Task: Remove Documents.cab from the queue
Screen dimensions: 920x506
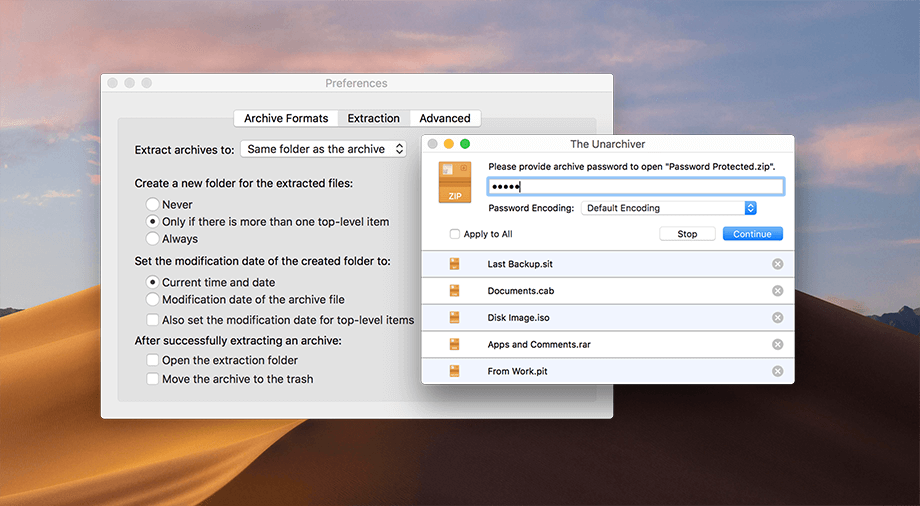Action: tap(777, 291)
